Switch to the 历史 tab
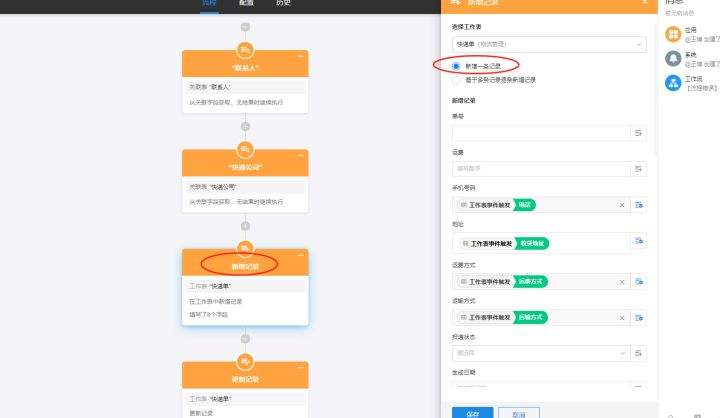The image size is (720, 418). [x=283, y=3]
